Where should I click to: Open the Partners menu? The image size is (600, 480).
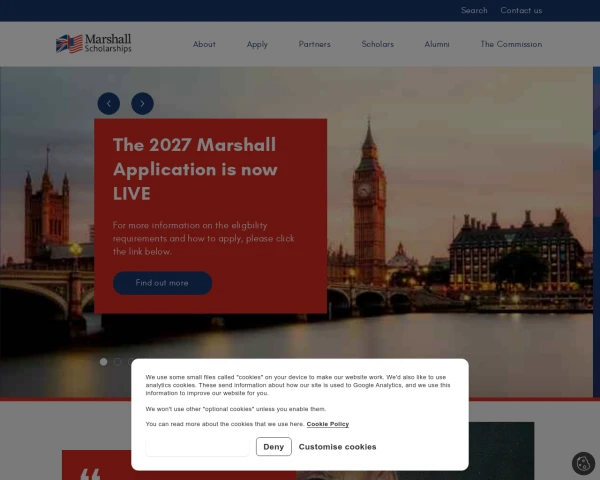(315, 44)
